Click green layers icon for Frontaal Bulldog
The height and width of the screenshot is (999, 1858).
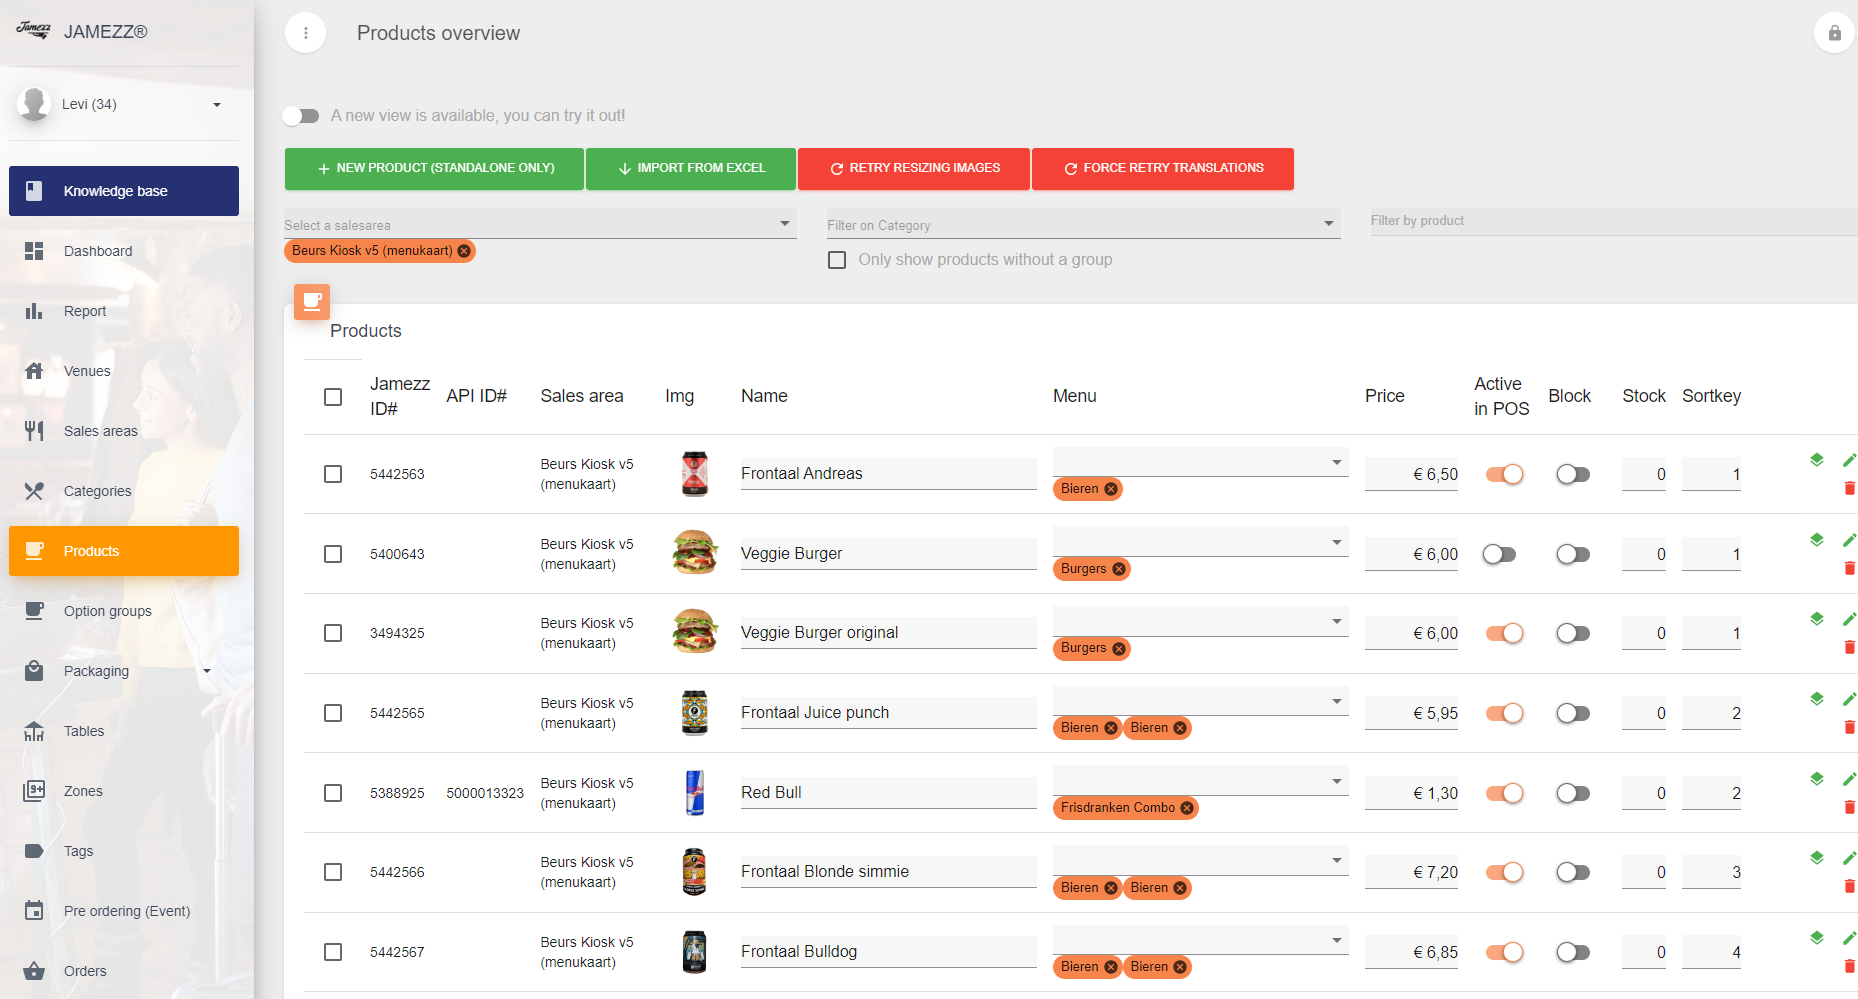tap(1817, 938)
